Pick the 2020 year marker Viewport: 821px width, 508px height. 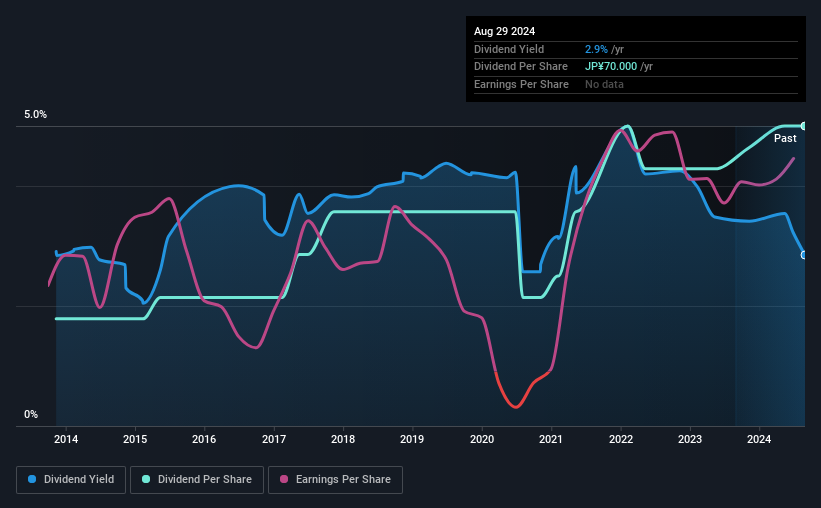482,438
